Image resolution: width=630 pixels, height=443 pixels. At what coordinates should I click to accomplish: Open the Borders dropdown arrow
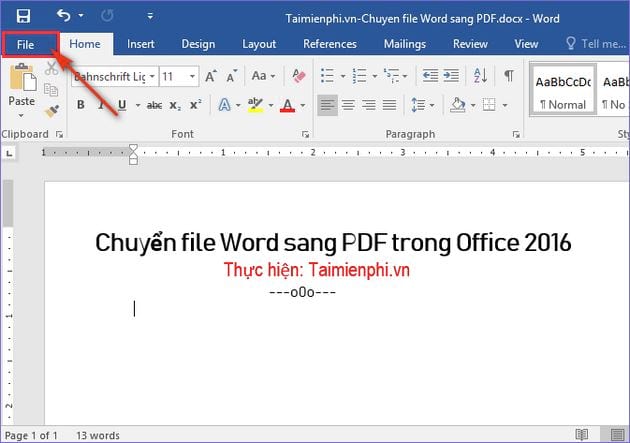coord(505,106)
